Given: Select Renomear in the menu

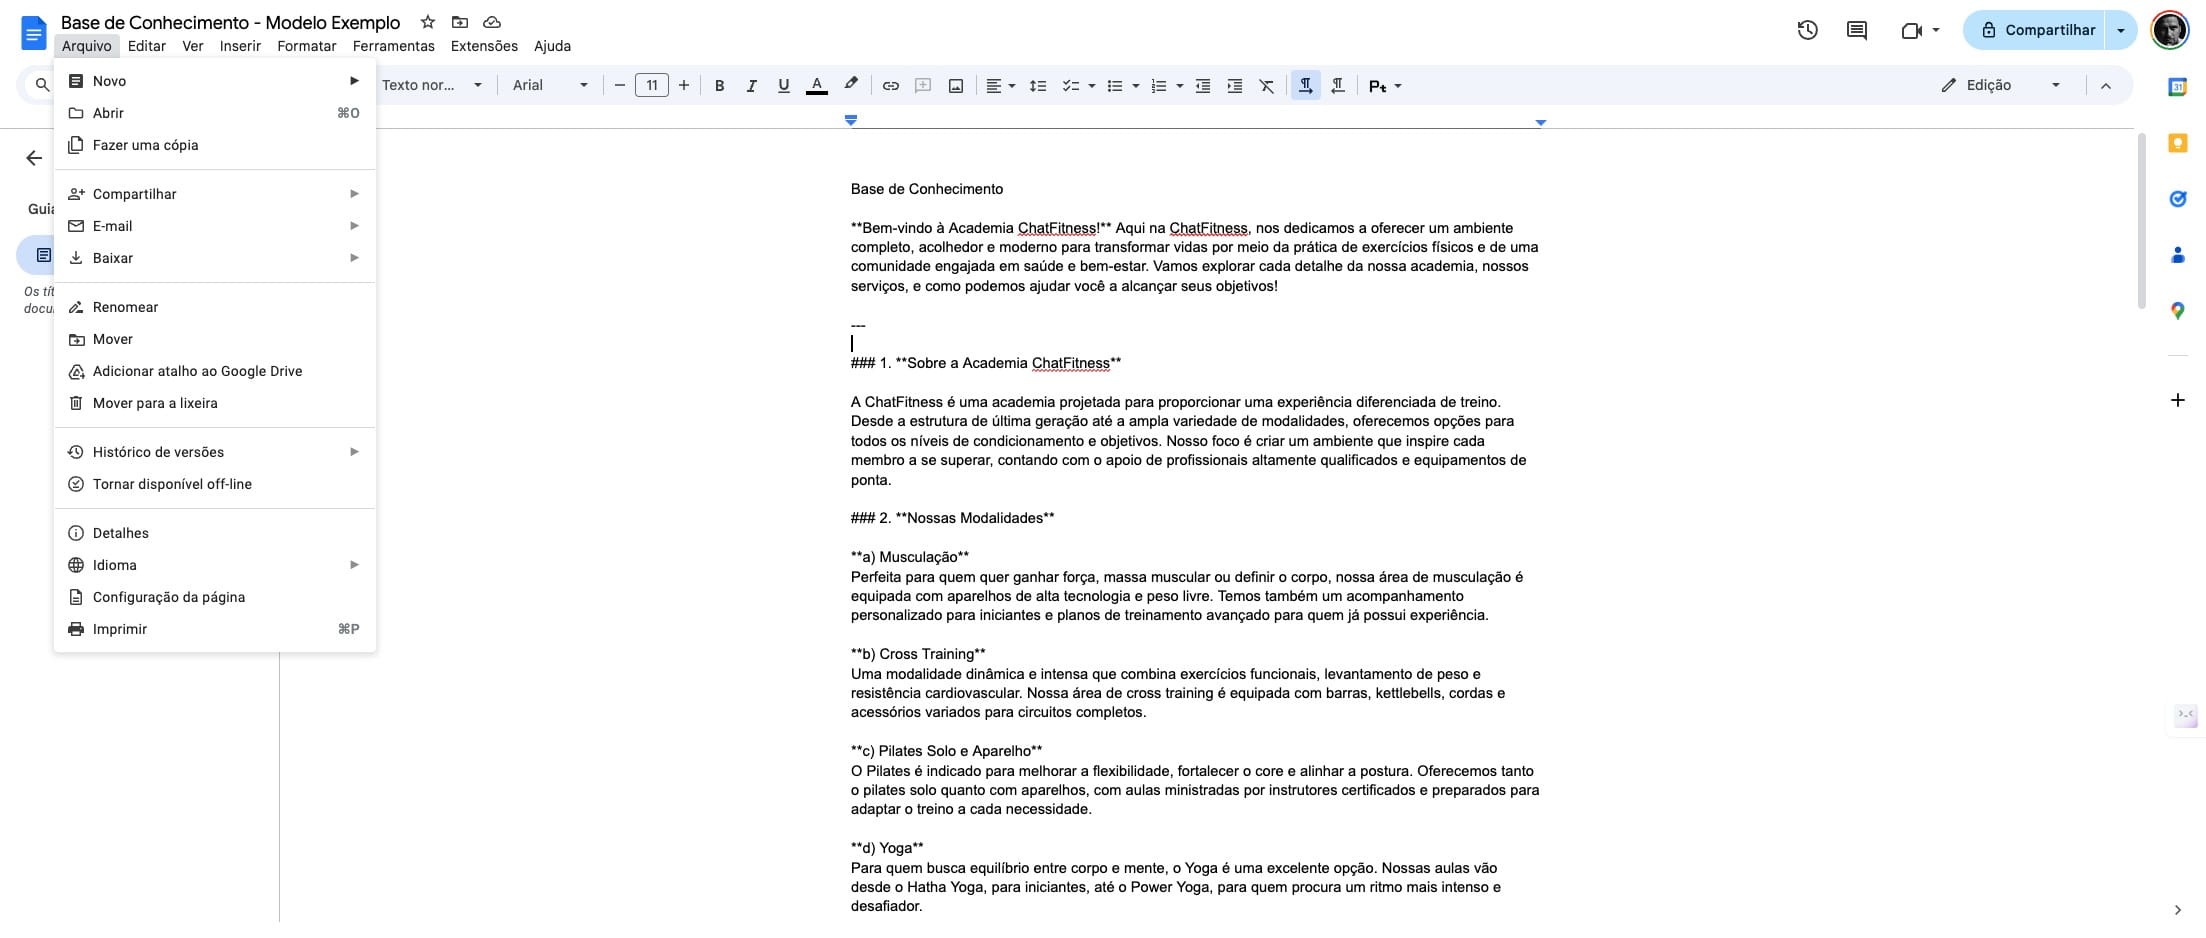Looking at the screenshot, I should coord(215,307).
